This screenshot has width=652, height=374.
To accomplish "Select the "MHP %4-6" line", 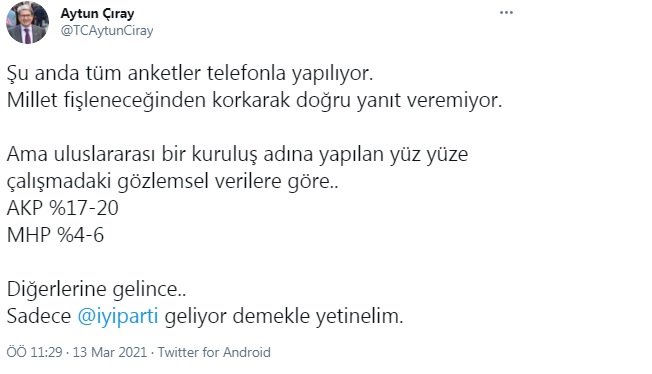I will (x=55, y=235).
